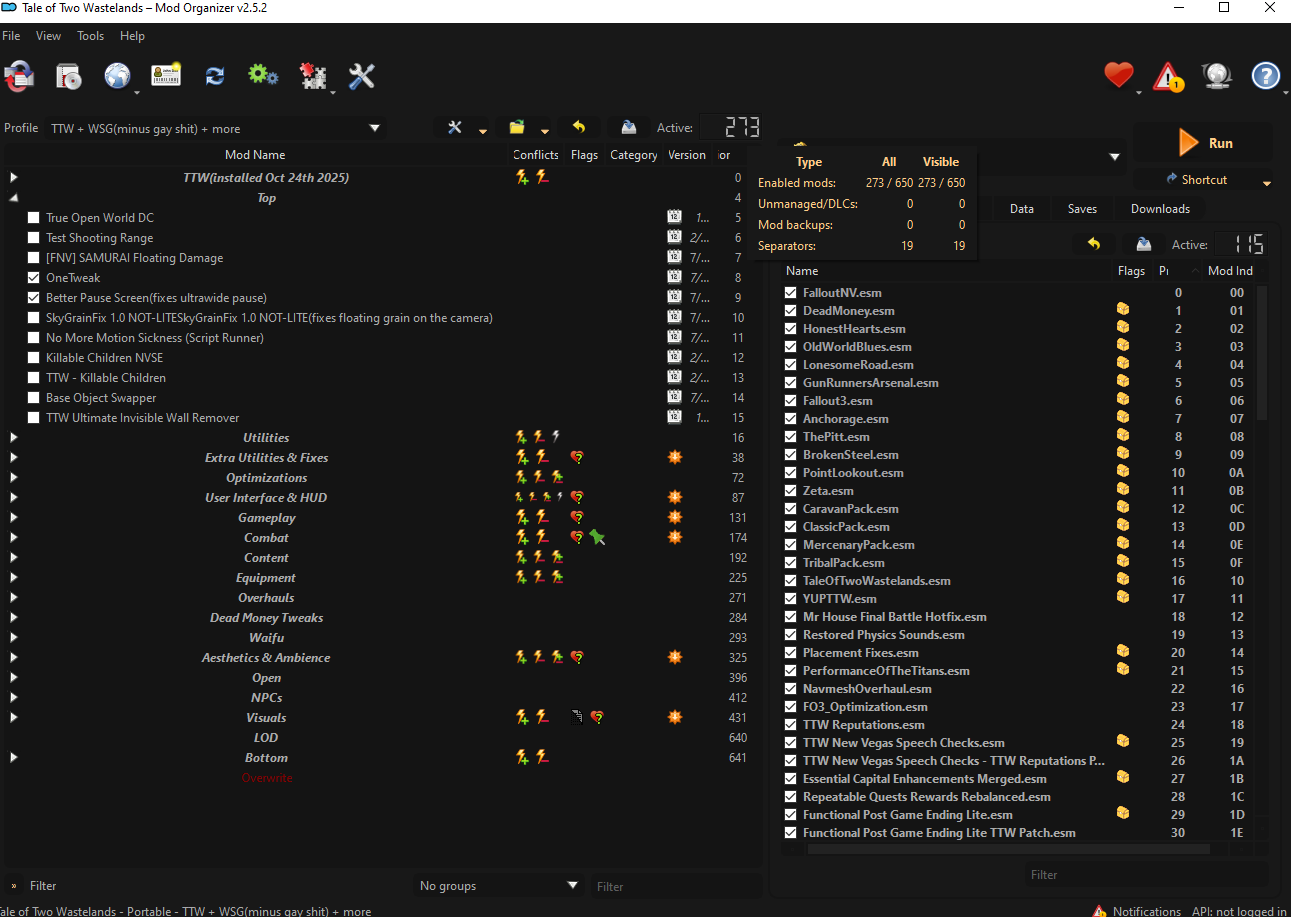The image size is (1291, 917).
Task: Expand the Aesthetics & Ambience separator
Action: click(x=14, y=658)
